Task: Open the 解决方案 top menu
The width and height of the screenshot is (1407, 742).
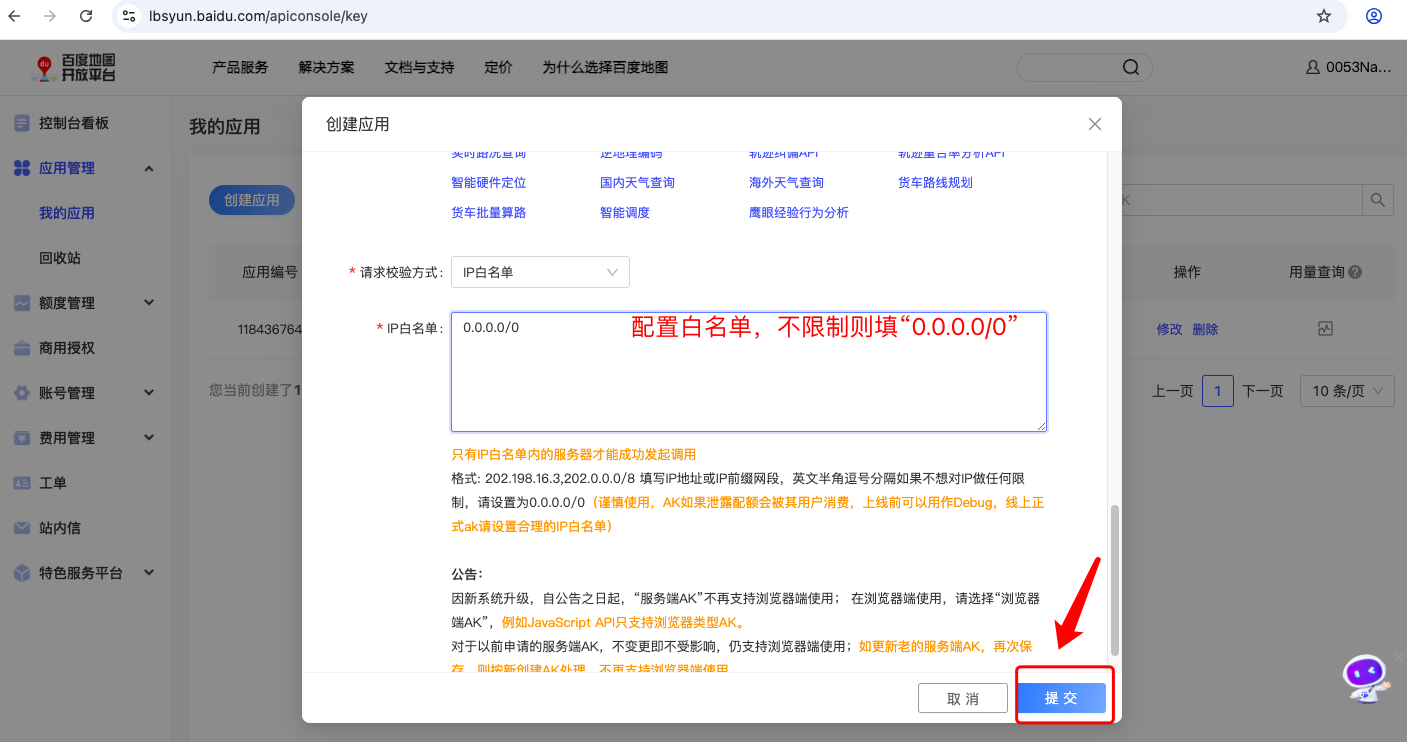Action: pyautogui.click(x=326, y=67)
